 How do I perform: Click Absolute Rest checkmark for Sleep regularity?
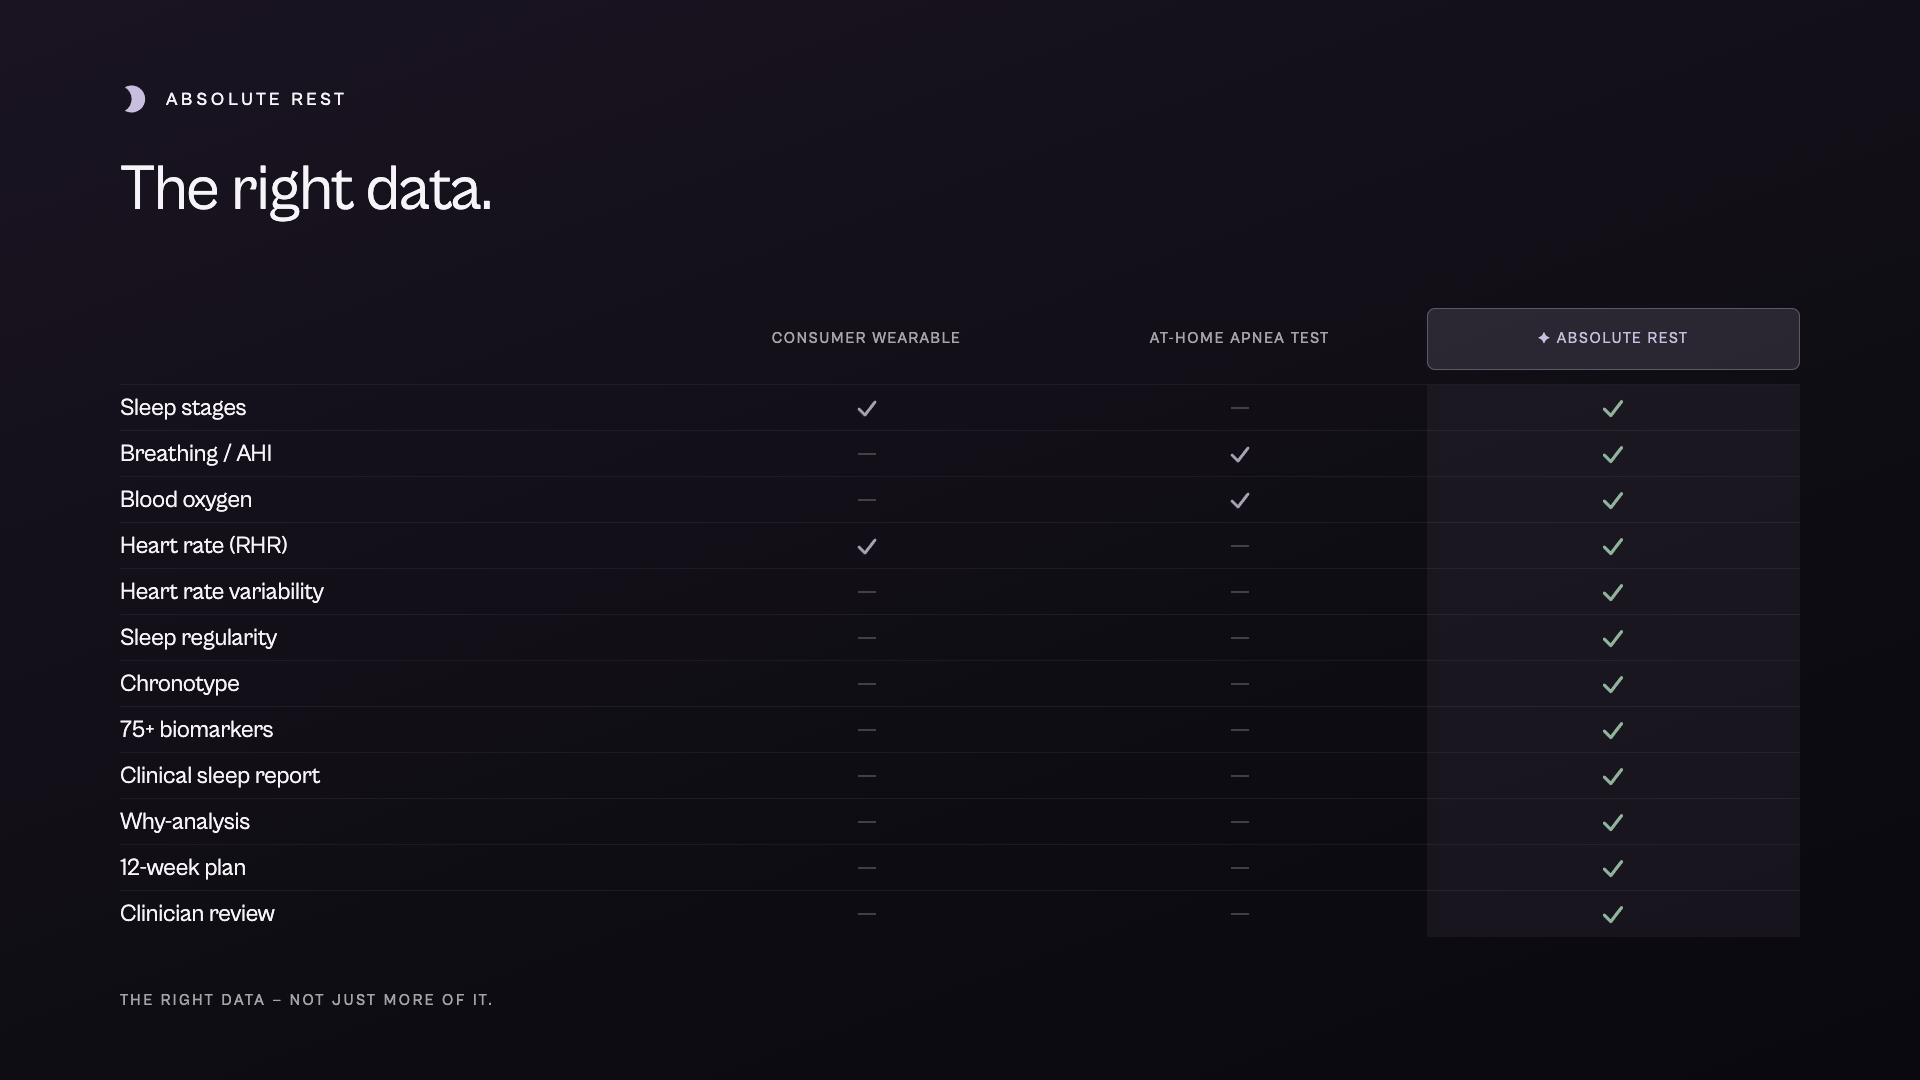click(1613, 638)
